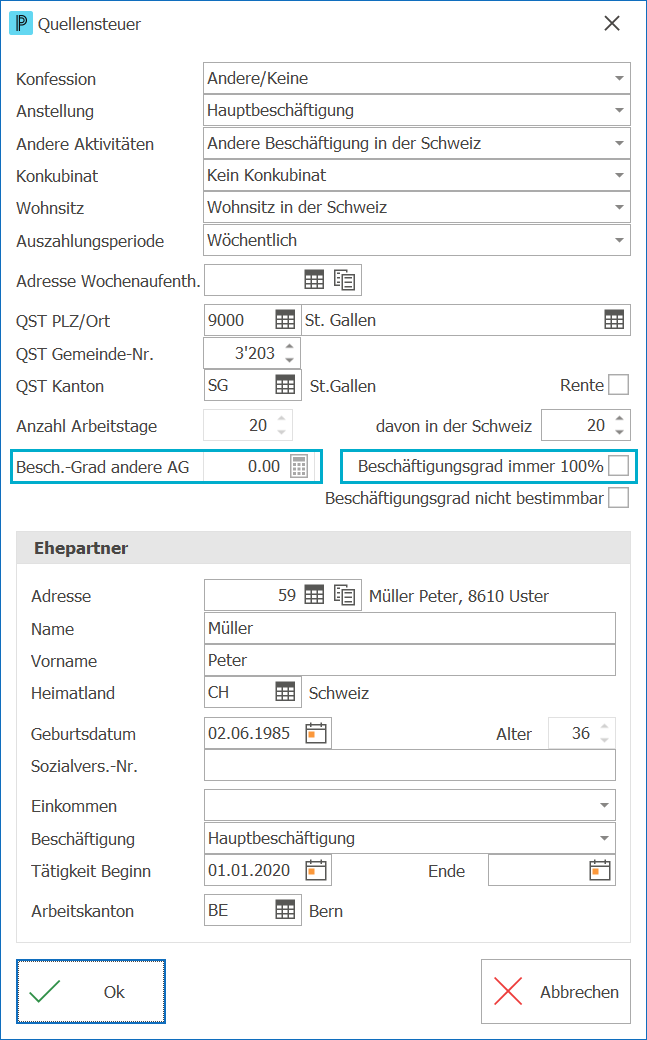Decrease davon in der Schweiz days
The image size is (647, 1040).
point(619,432)
